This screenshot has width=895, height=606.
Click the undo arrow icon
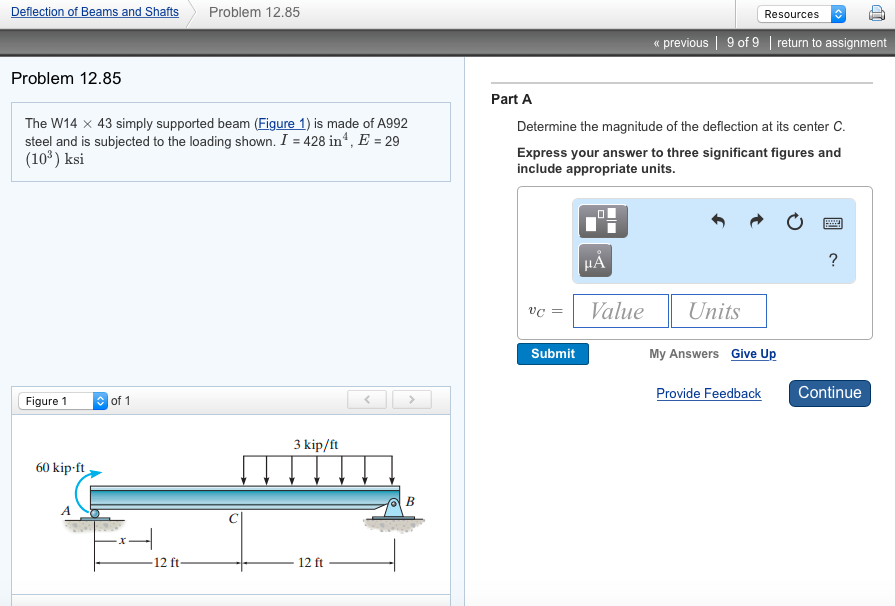718,221
